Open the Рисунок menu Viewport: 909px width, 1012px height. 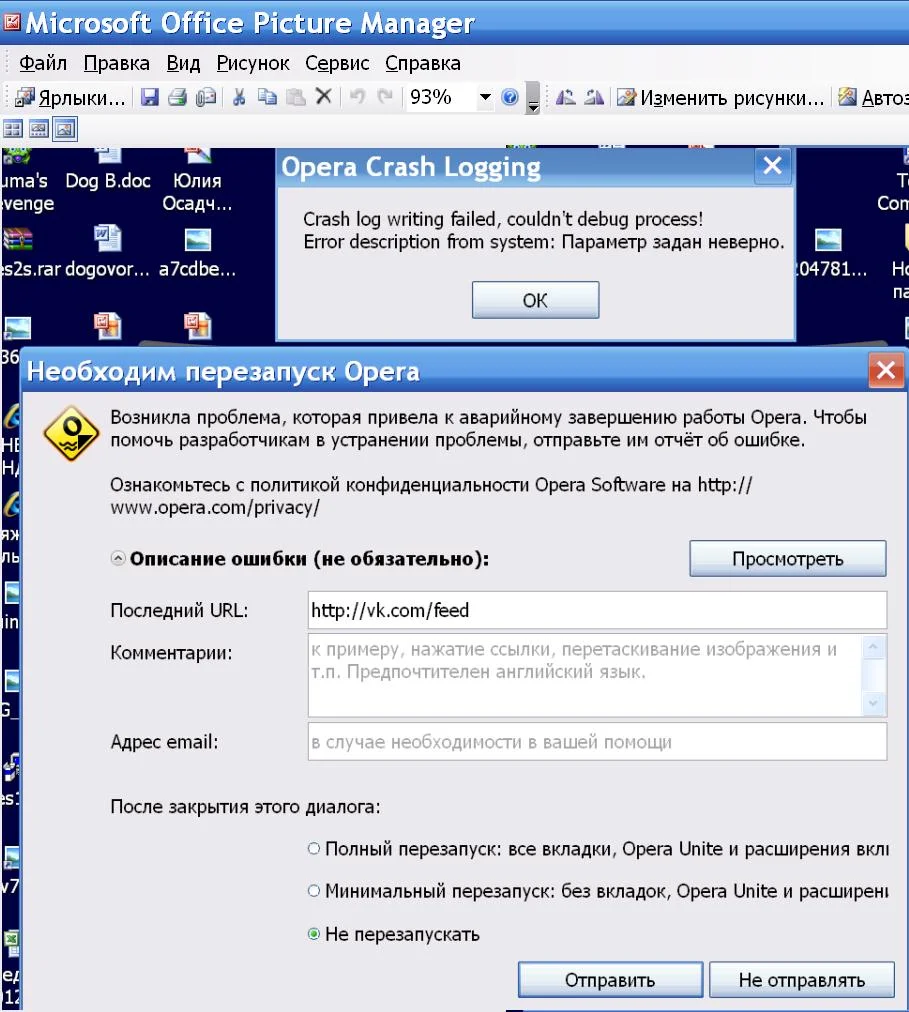[252, 63]
